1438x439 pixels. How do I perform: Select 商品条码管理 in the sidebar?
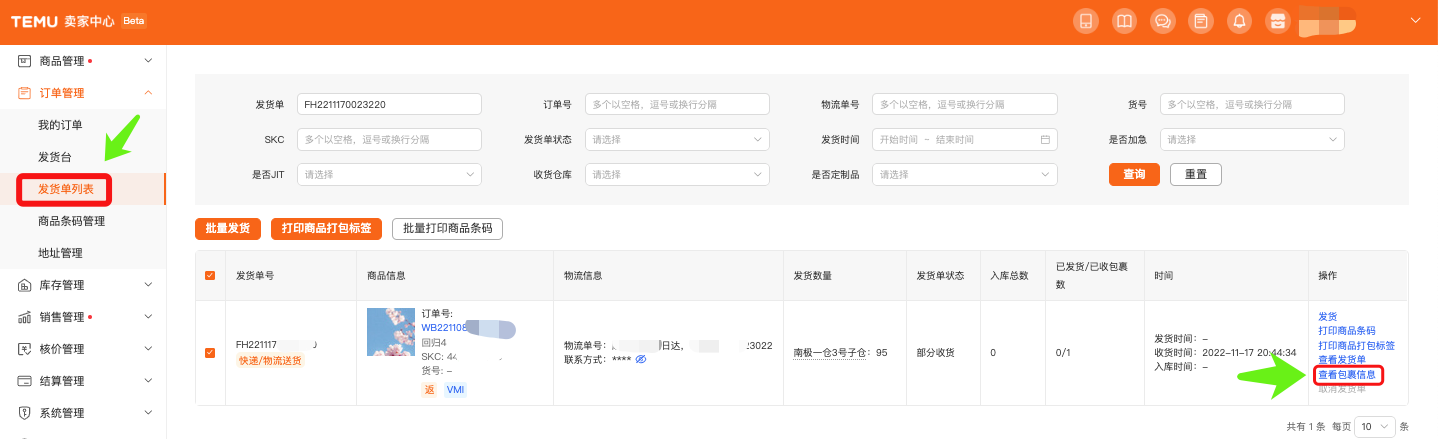(71, 221)
